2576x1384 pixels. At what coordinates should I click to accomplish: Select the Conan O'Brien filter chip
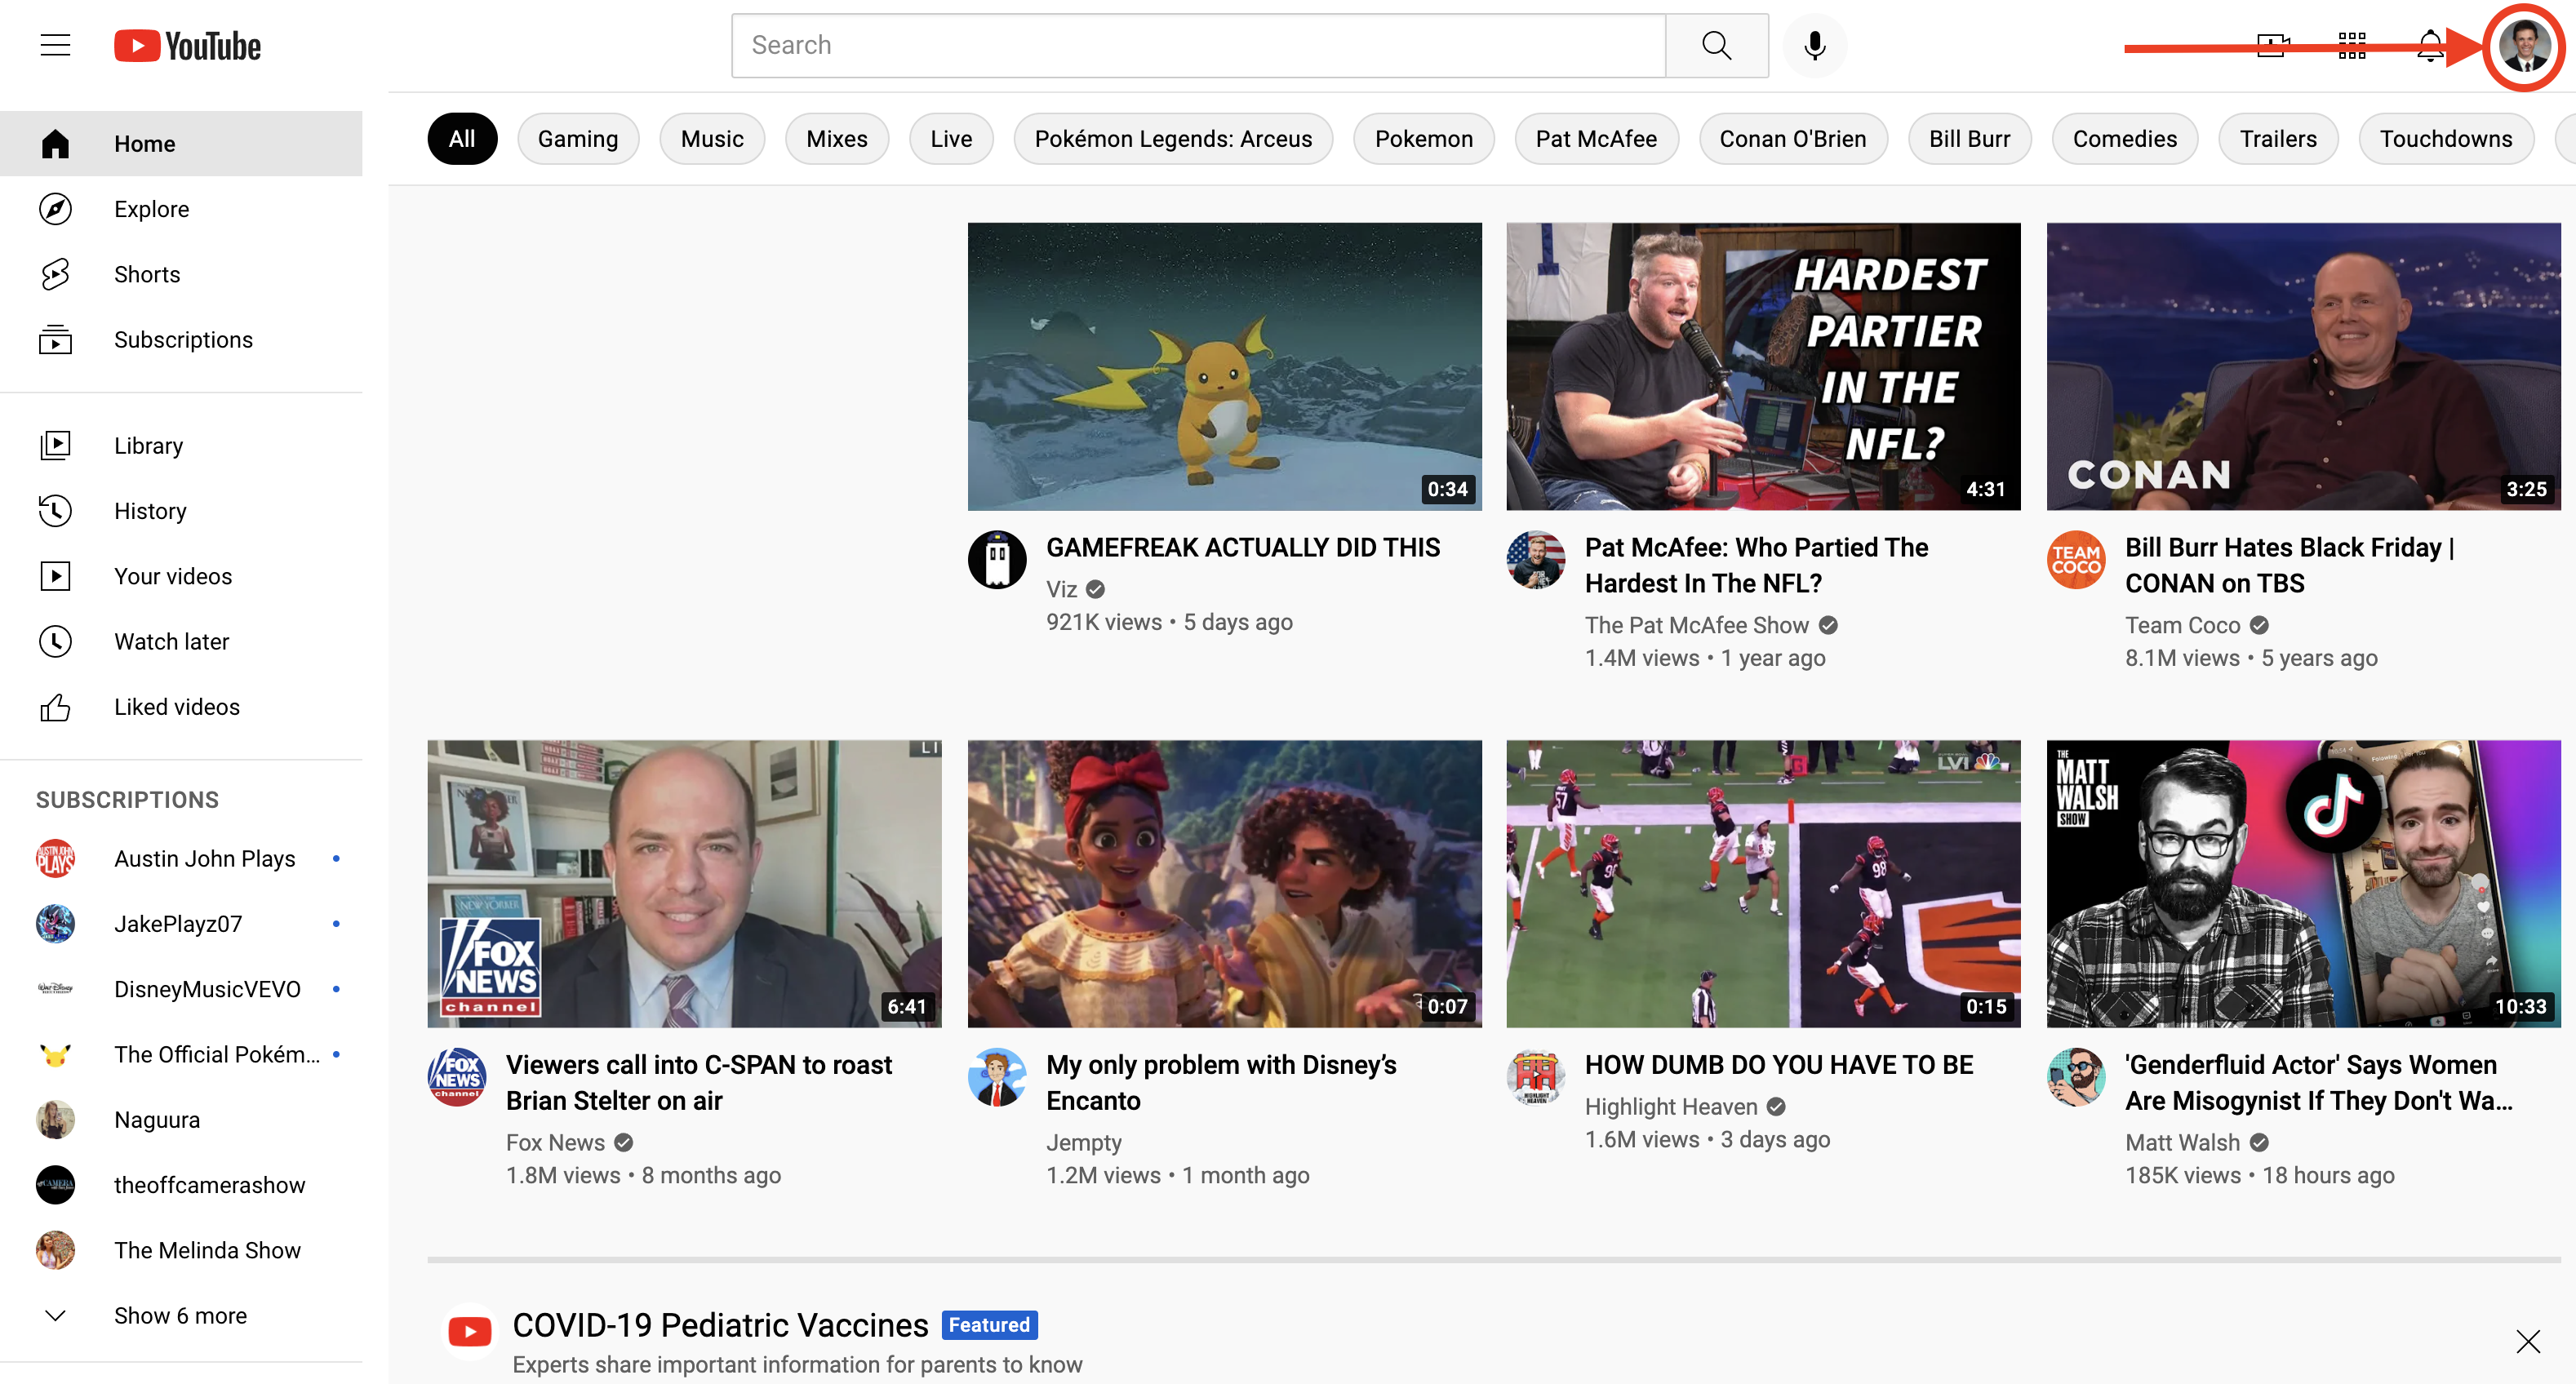(x=1792, y=139)
